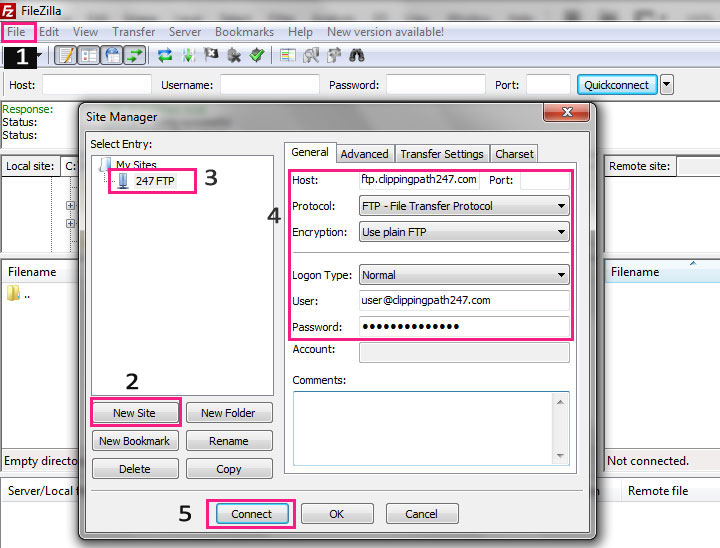720x548 pixels.
Task: Open the File menu
Action: [16, 32]
